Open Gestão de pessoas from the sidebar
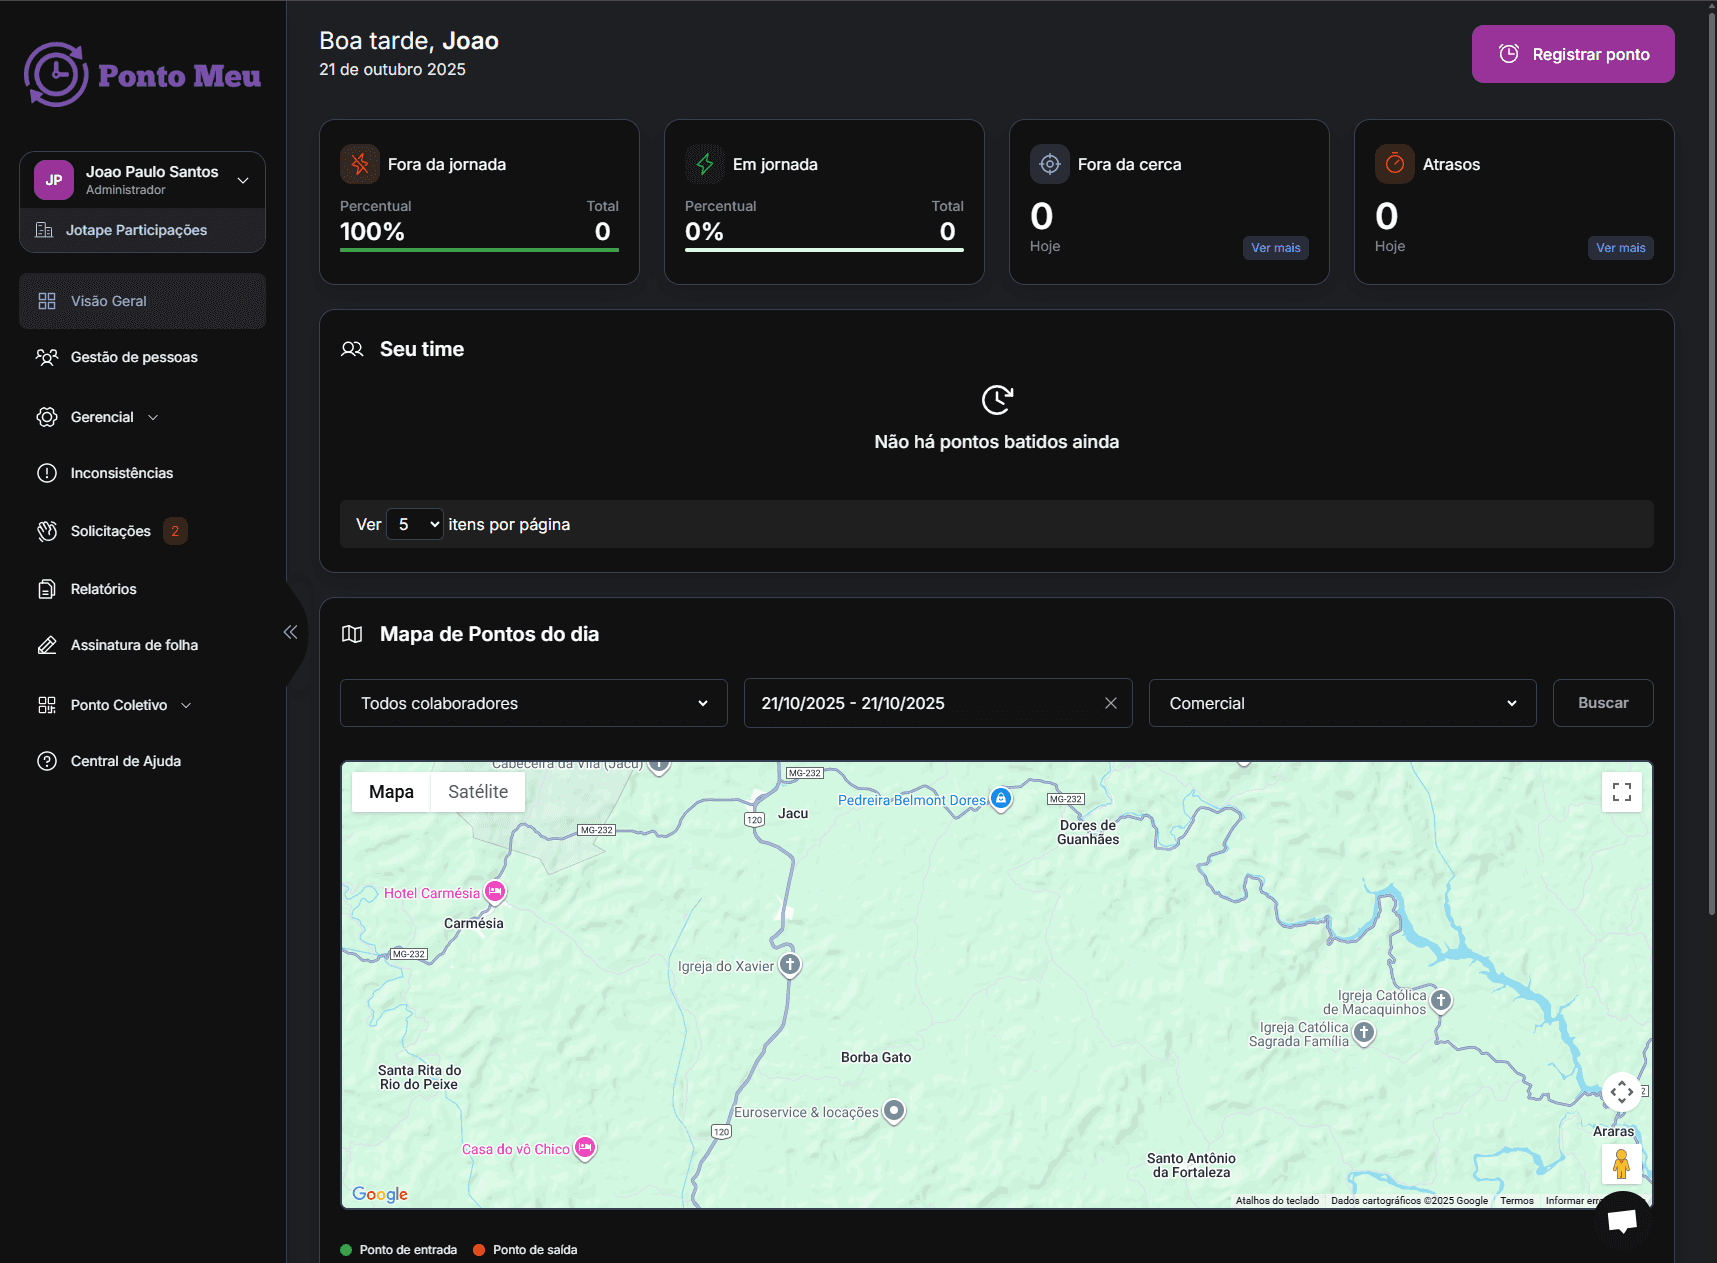 (x=133, y=357)
